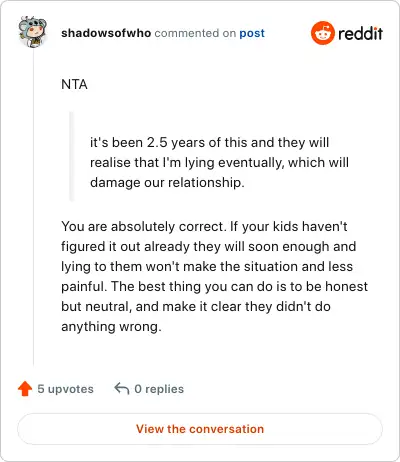Open the "0 replies" label
The image size is (400, 462).
(159, 389)
